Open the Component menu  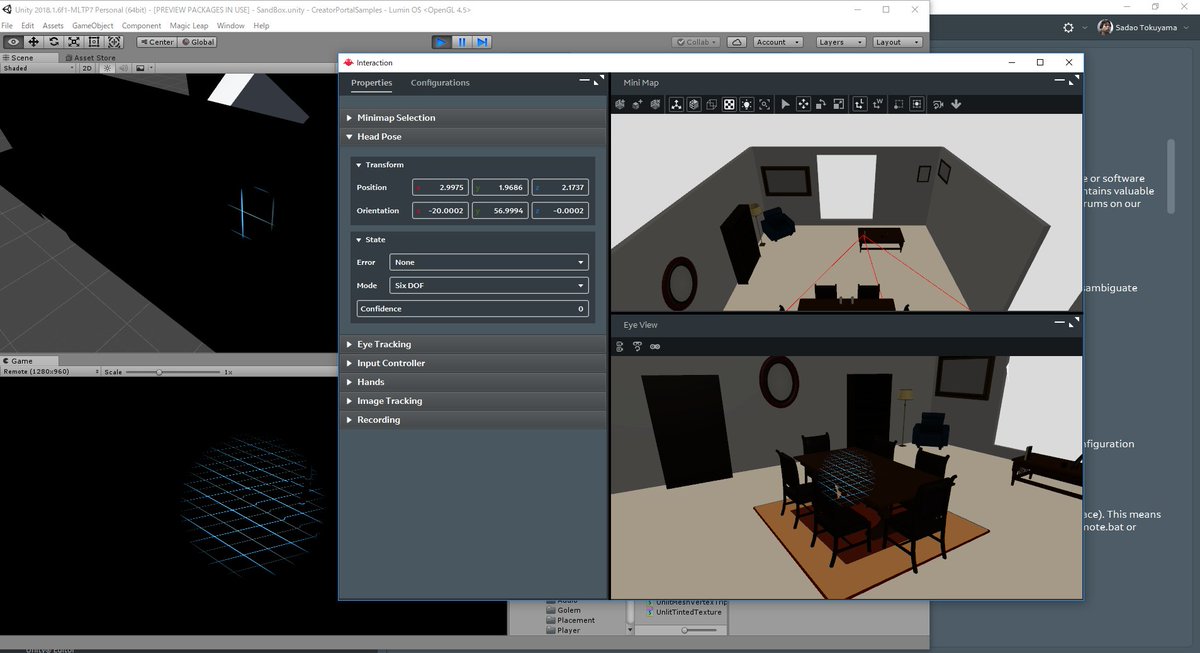(x=141, y=25)
